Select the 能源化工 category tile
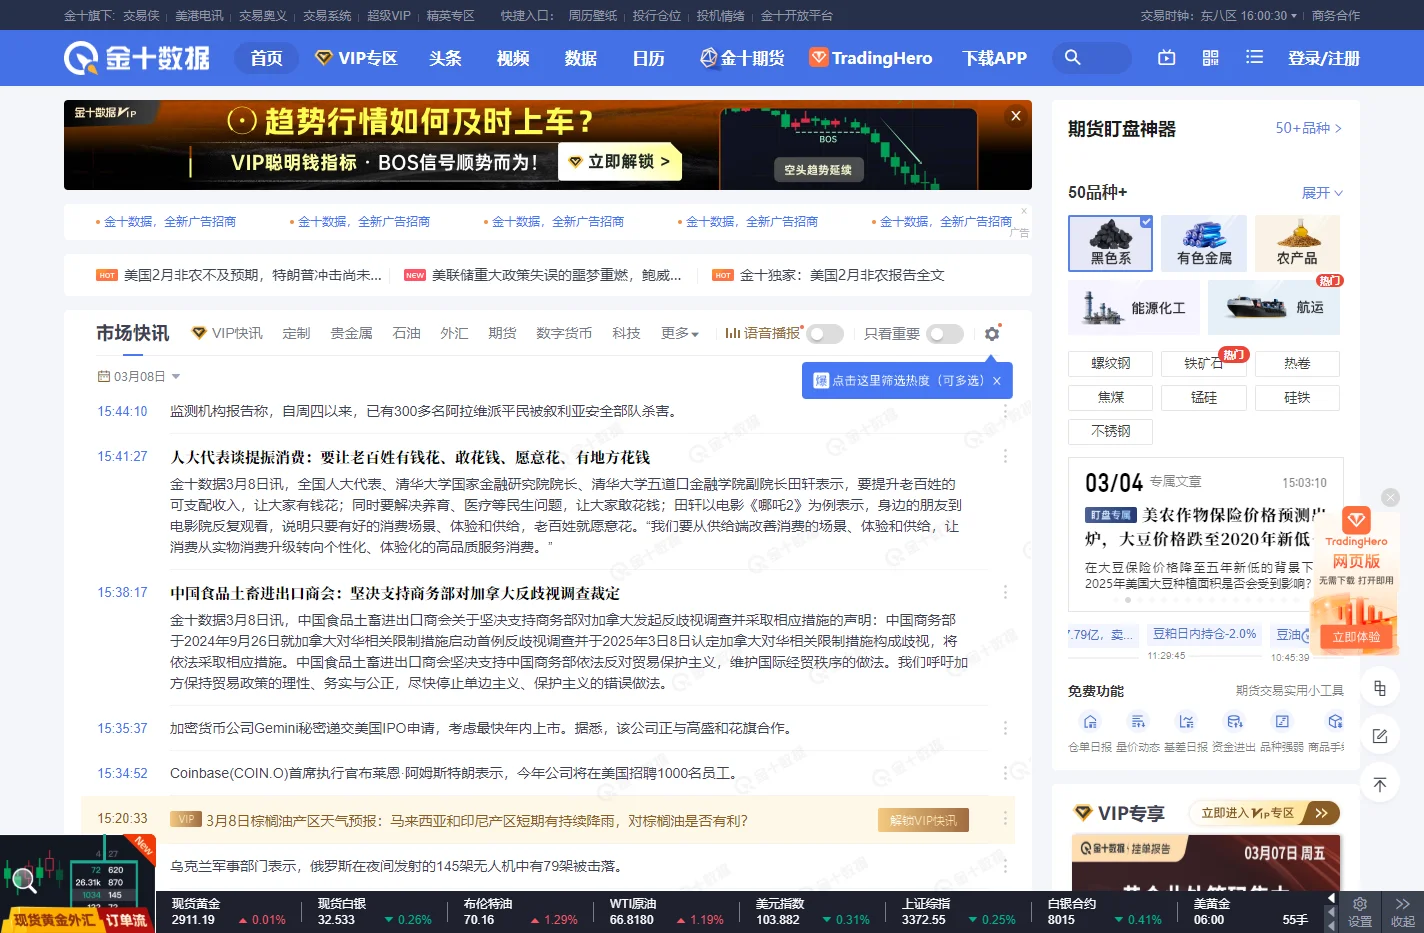Viewport: 1424px width, 933px height. [x=1134, y=307]
